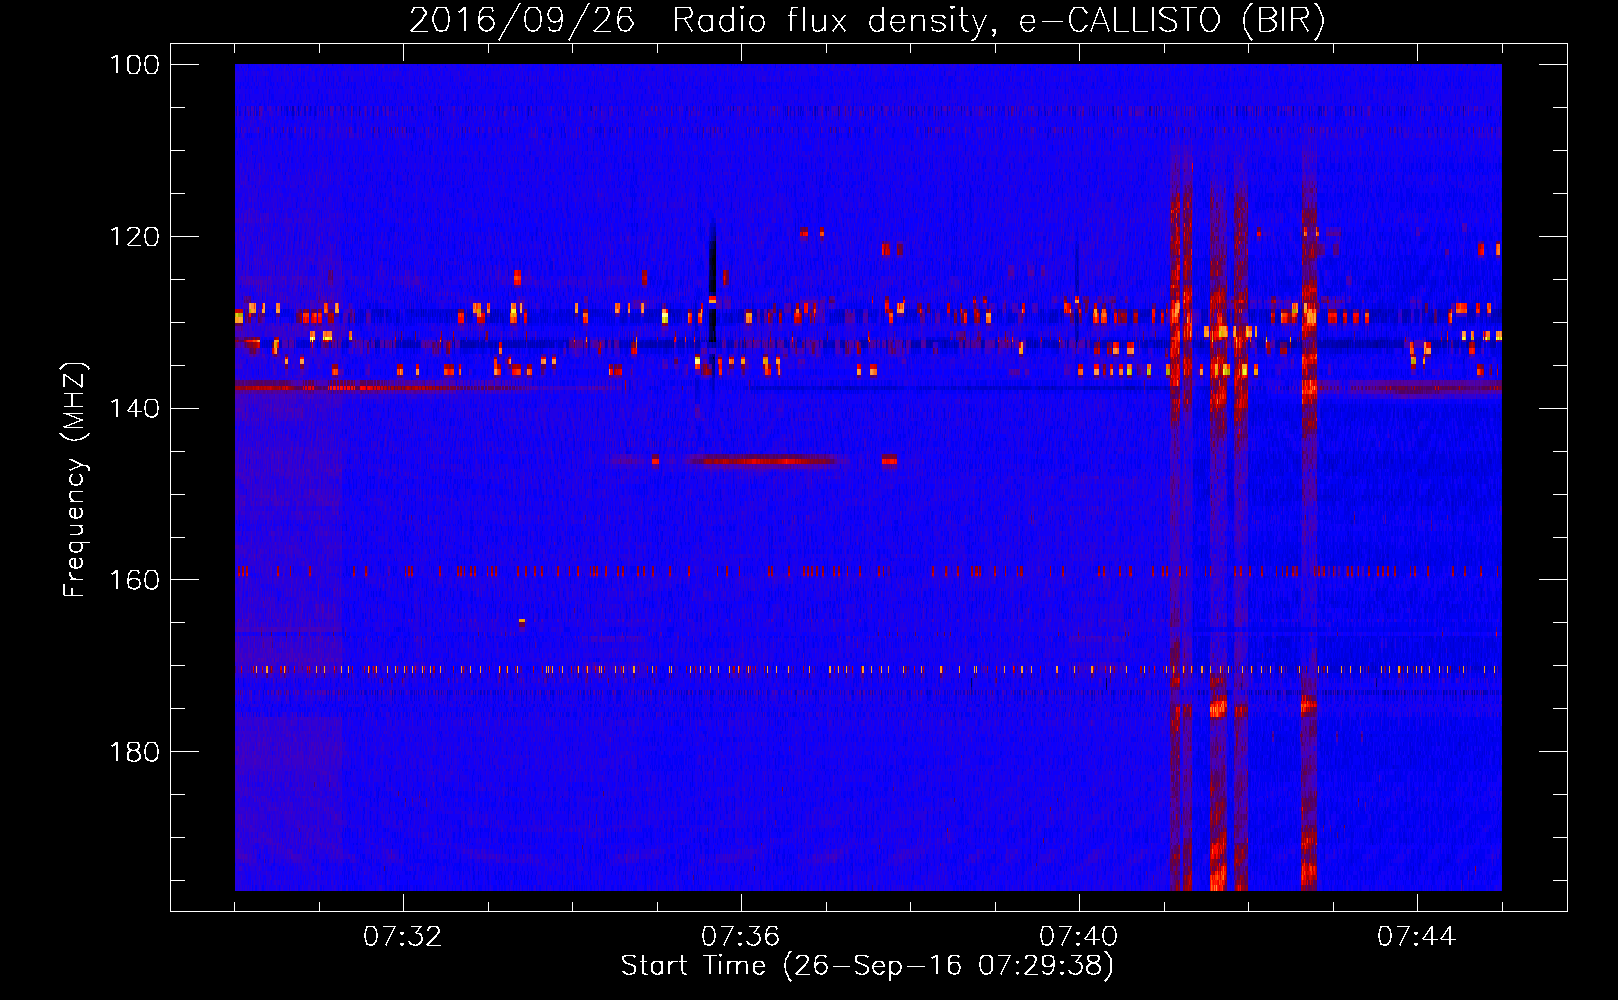The image size is (1618, 1000).
Task: Select the 140 frequency tick label
Action: [x=135, y=408]
